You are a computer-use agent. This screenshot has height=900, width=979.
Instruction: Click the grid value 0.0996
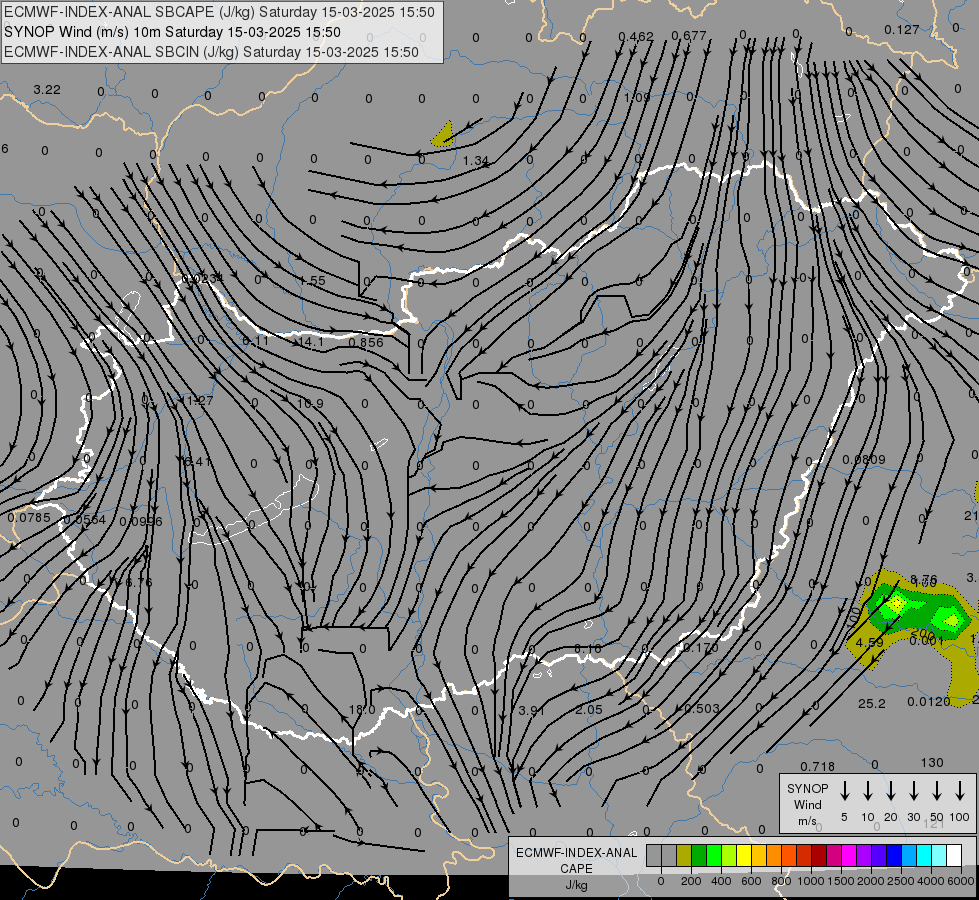coord(140,522)
